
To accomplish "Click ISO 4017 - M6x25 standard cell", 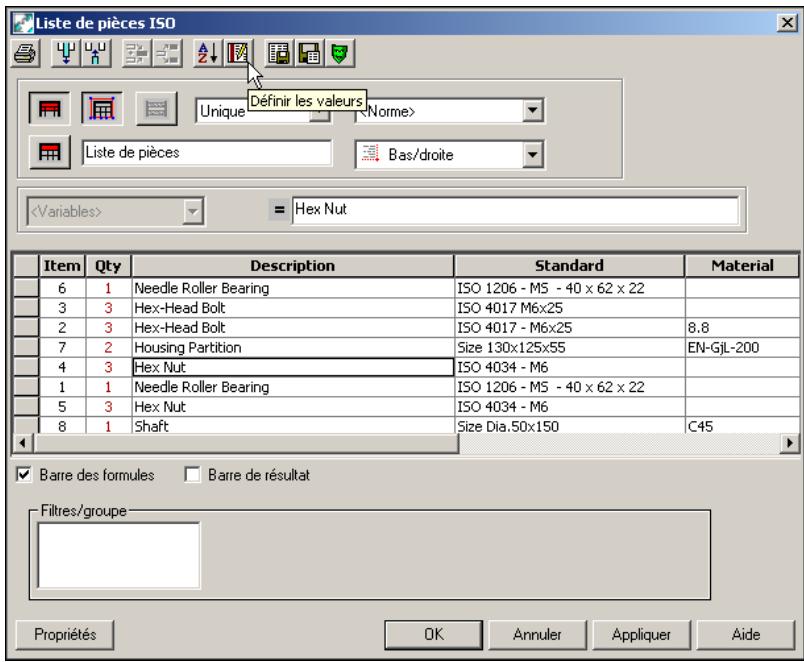I will coord(569,328).
